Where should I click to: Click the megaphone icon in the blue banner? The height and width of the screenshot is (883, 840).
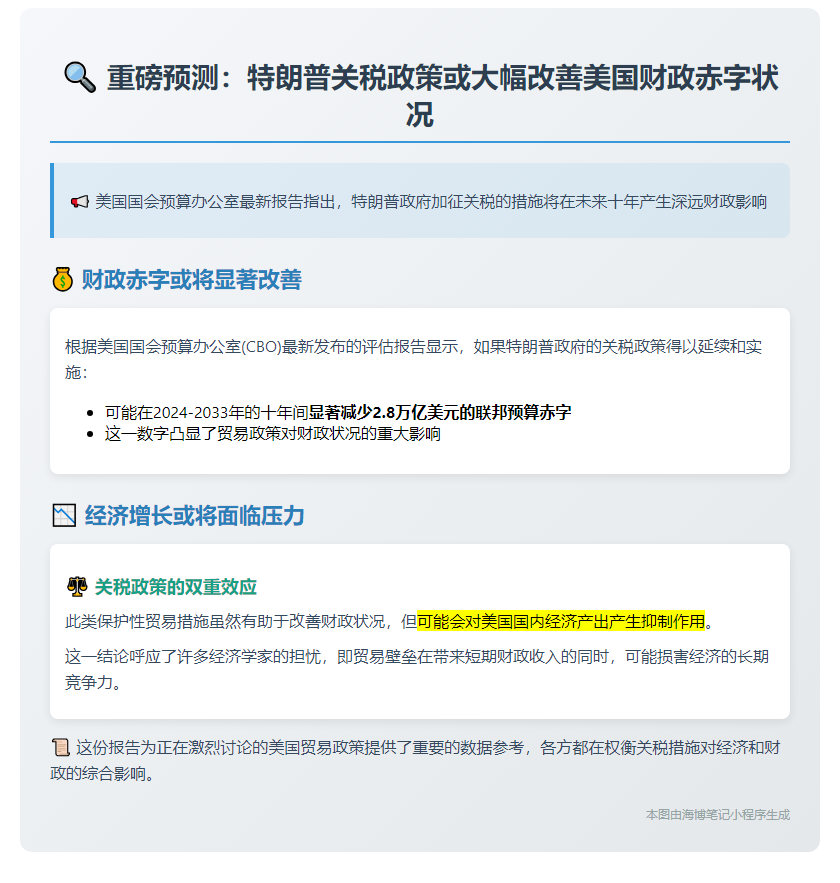pos(80,202)
